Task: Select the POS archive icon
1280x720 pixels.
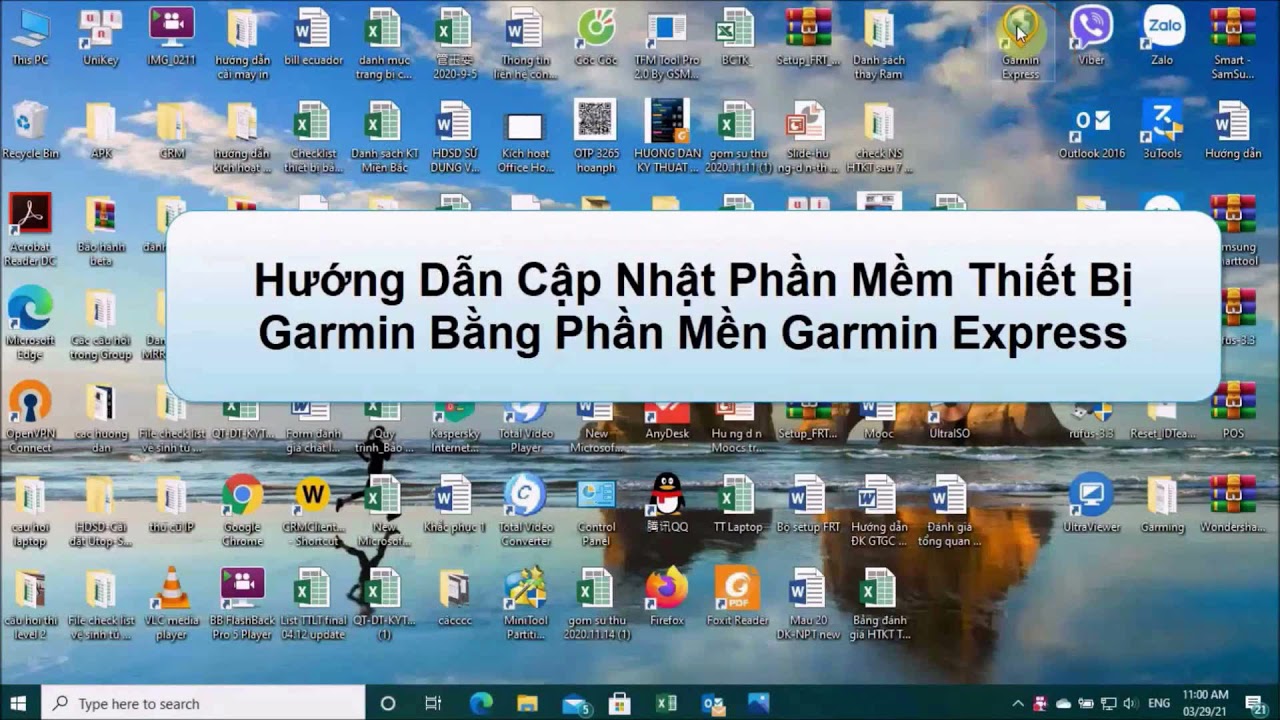Action: point(1233,410)
